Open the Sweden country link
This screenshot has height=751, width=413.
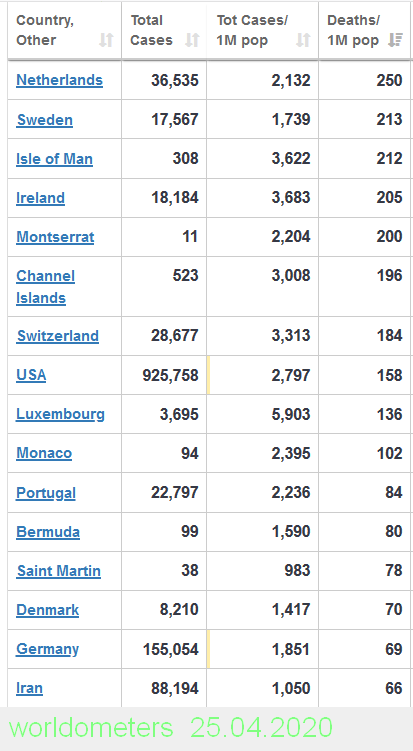point(45,120)
